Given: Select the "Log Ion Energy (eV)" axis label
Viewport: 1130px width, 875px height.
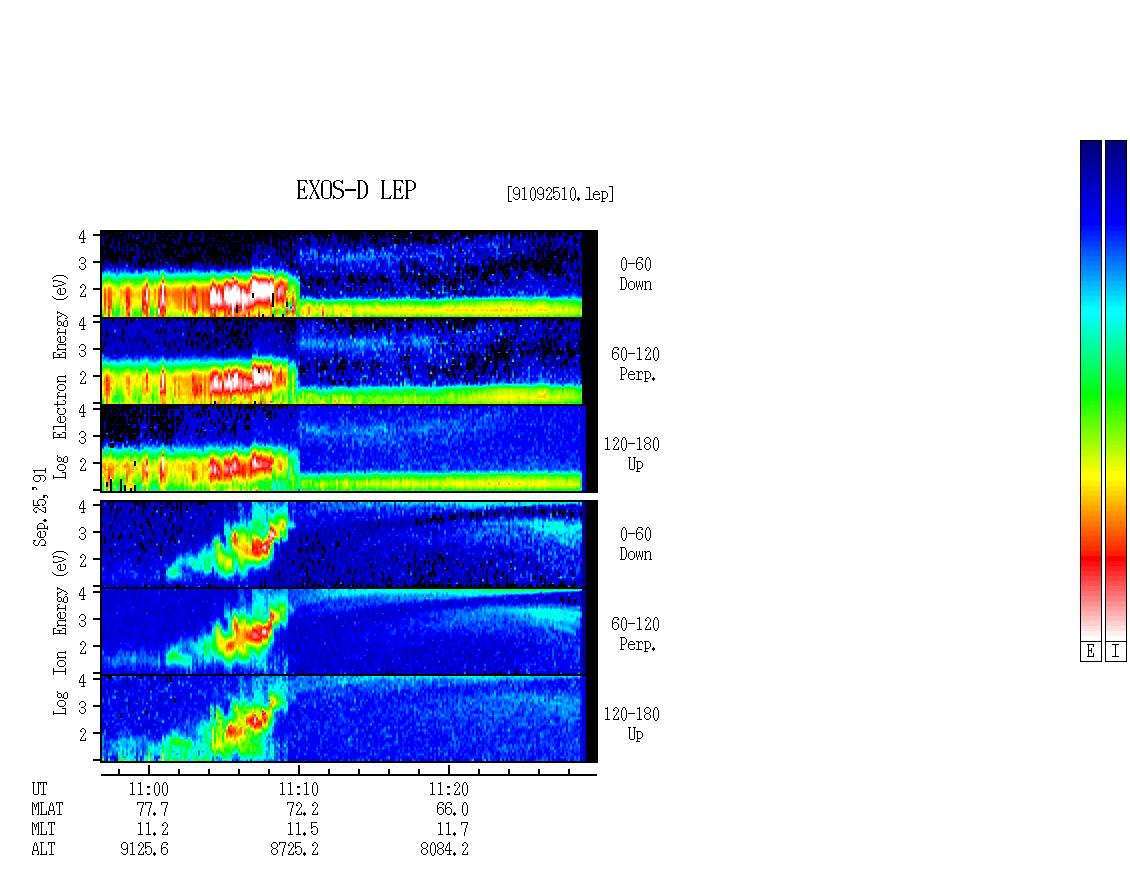Looking at the screenshot, I should coord(60,632).
